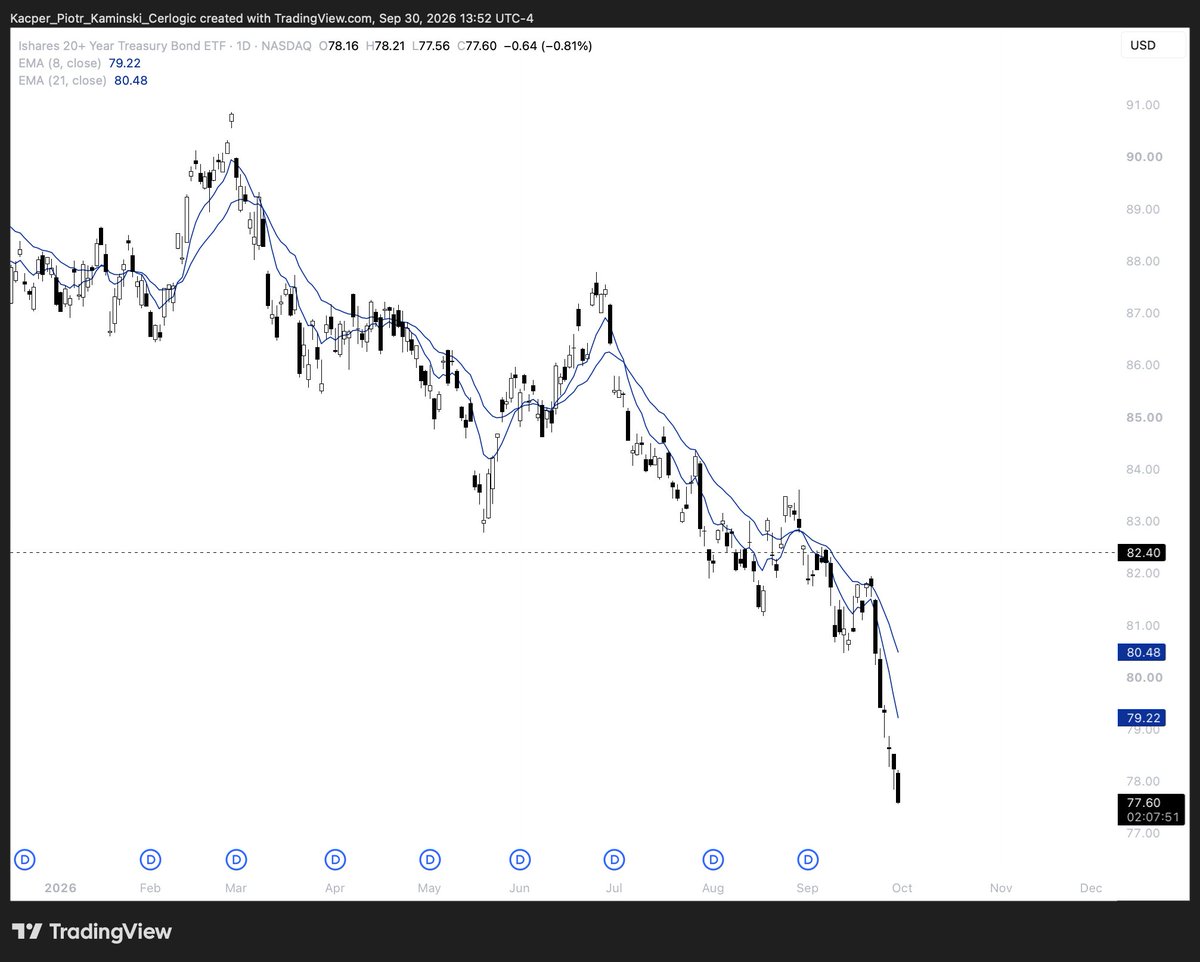Open the dividend marker nearest the 2026 label
Viewport: 1200px width, 962px height.
26,859
